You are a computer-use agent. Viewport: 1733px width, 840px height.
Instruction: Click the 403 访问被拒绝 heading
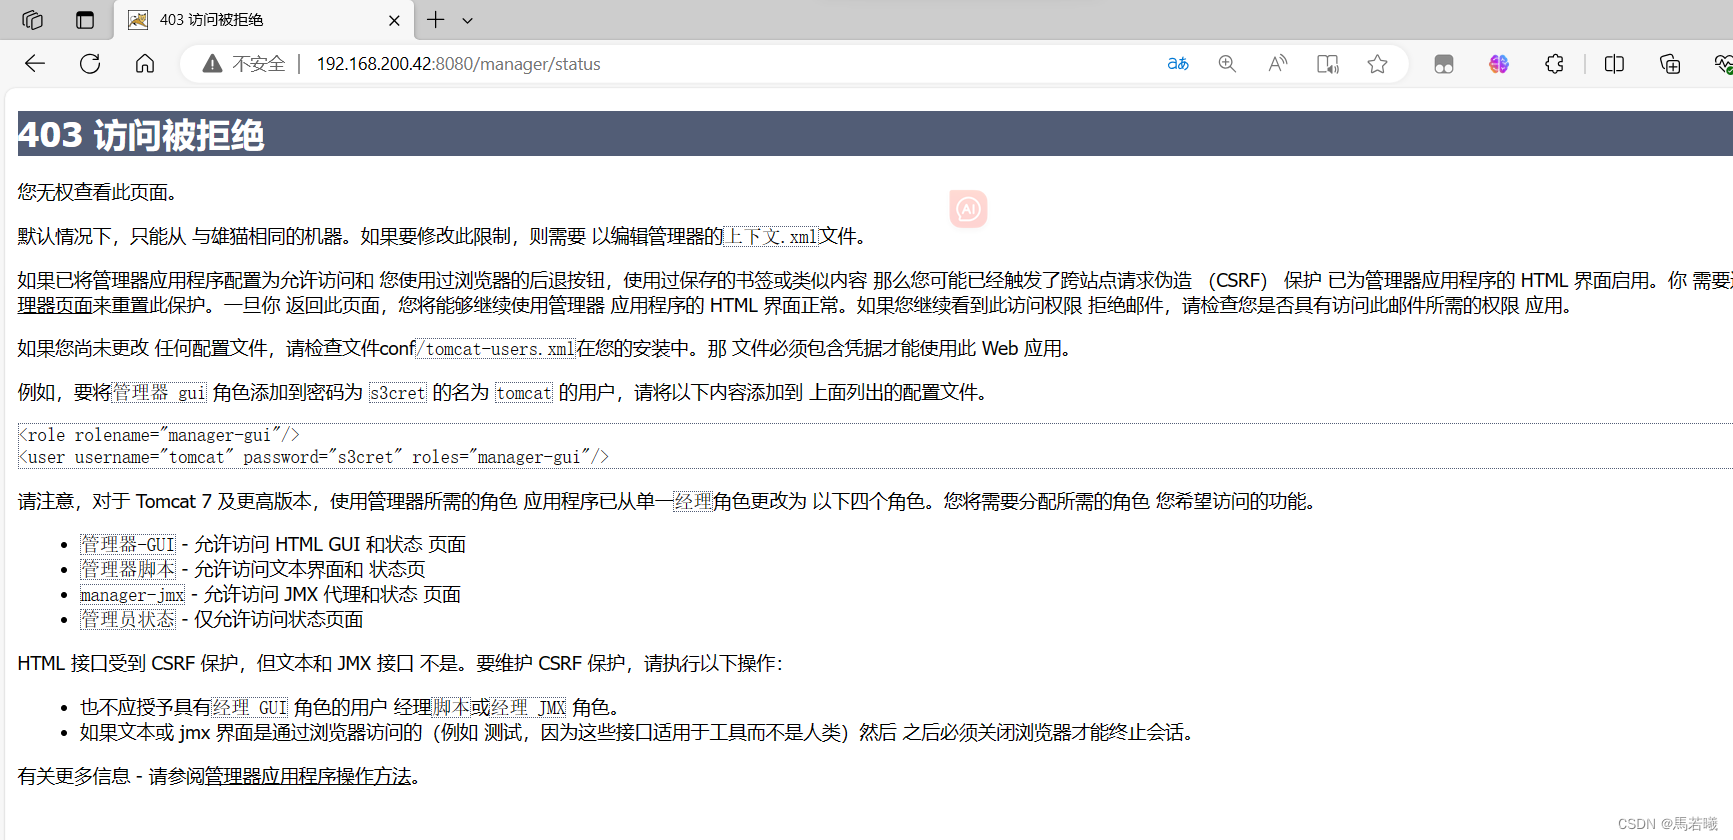(141, 135)
